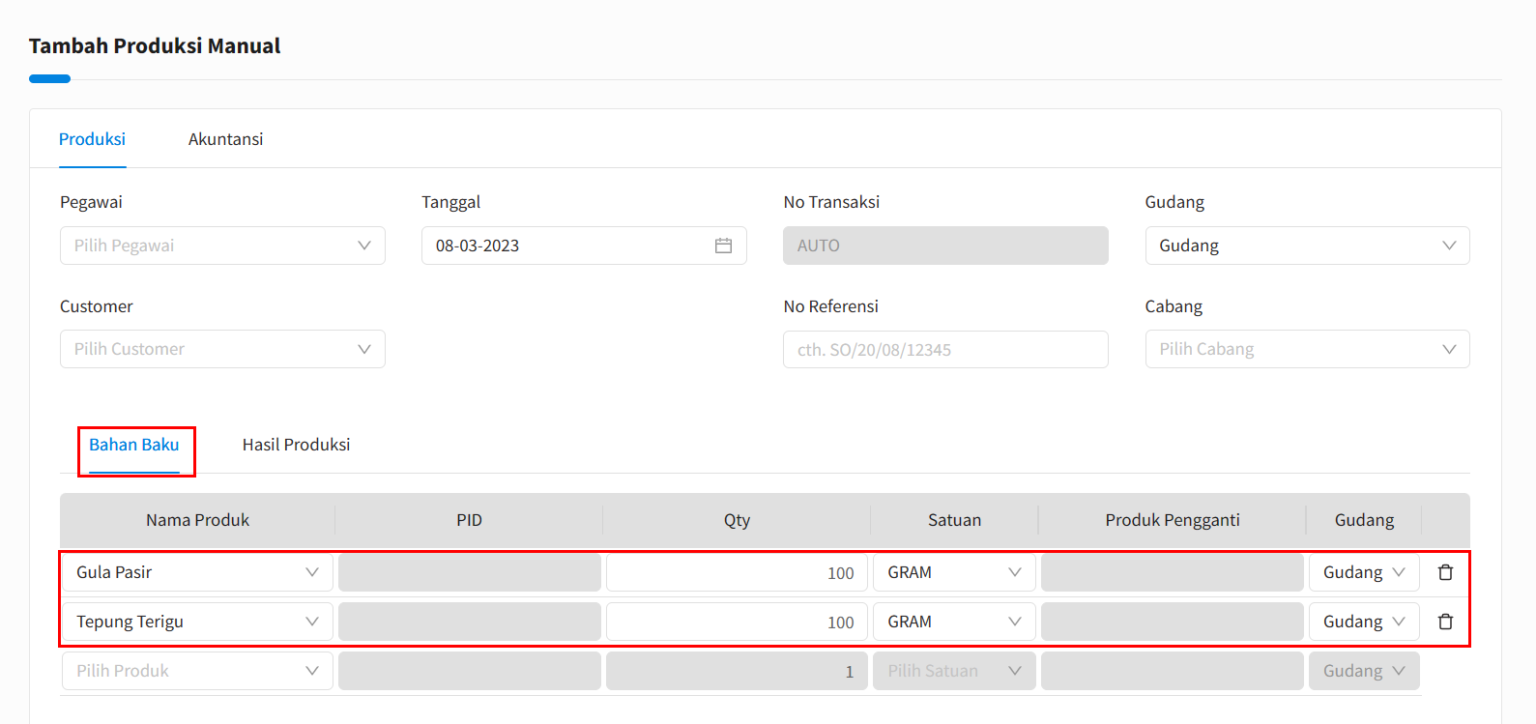Open the Tepung Terigu product dropdown

point(196,621)
